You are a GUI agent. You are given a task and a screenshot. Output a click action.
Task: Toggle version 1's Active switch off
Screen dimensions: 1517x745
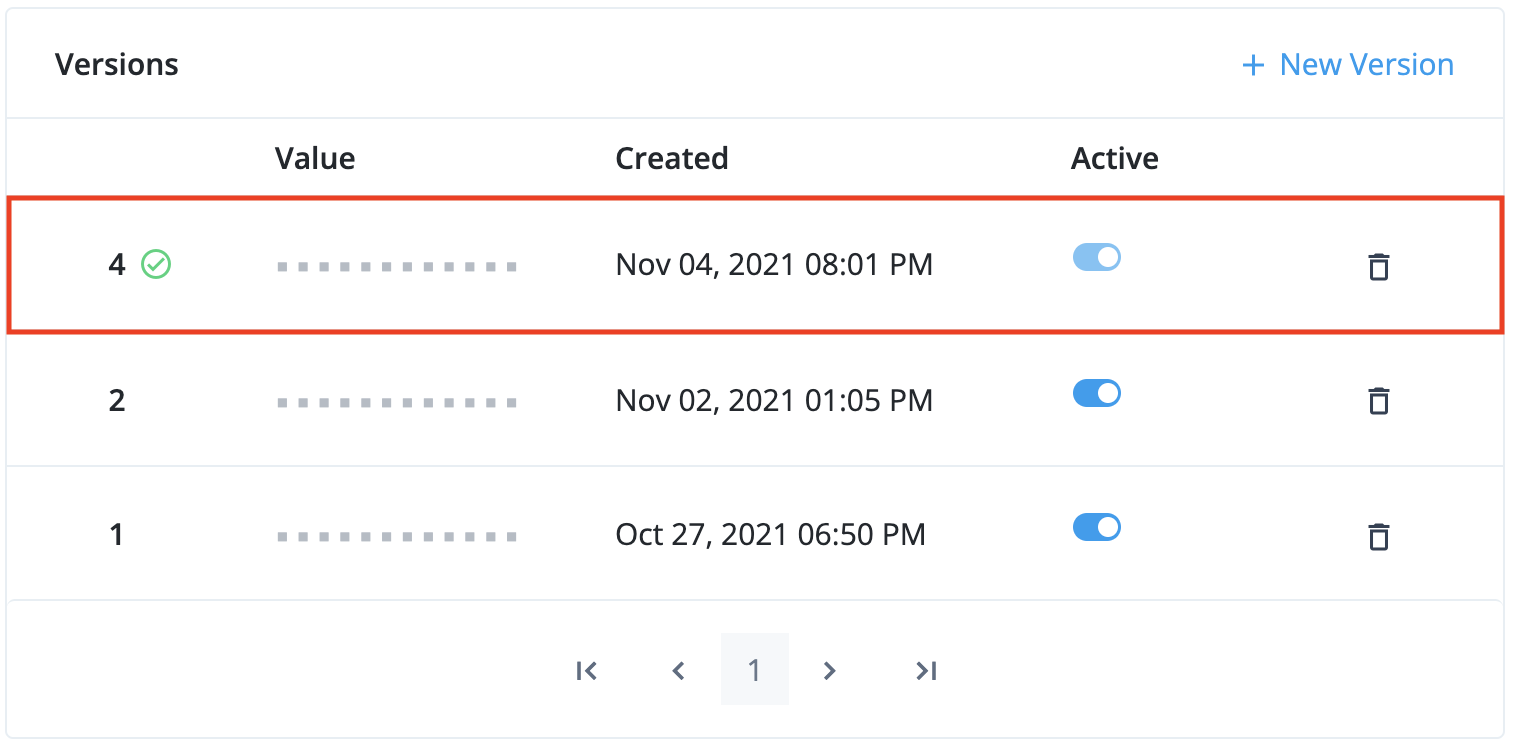(x=1096, y=527)
